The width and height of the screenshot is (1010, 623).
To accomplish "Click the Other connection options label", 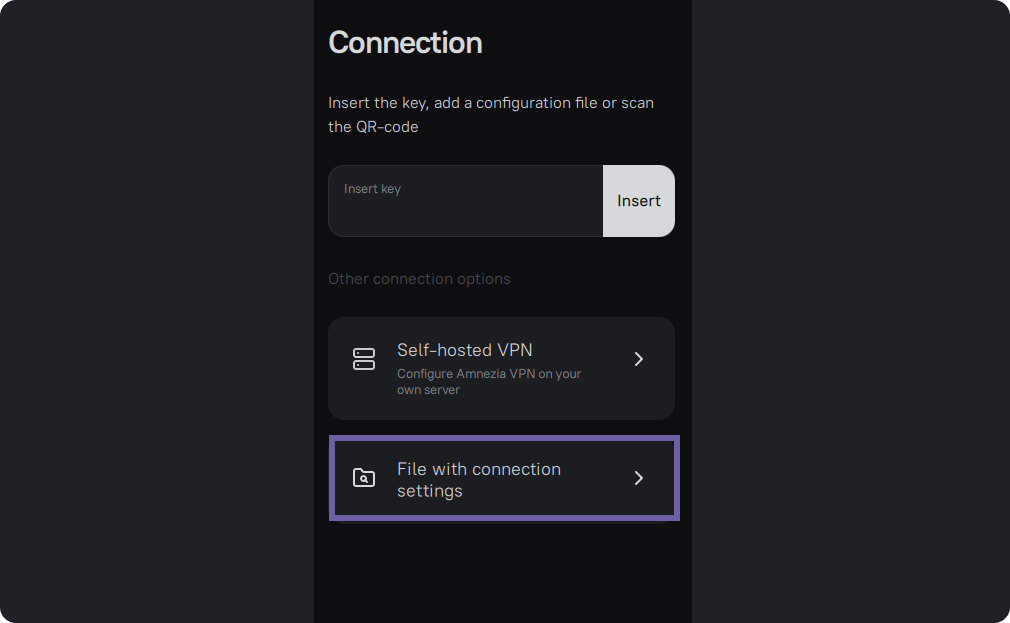I will [x=419, y=279].
